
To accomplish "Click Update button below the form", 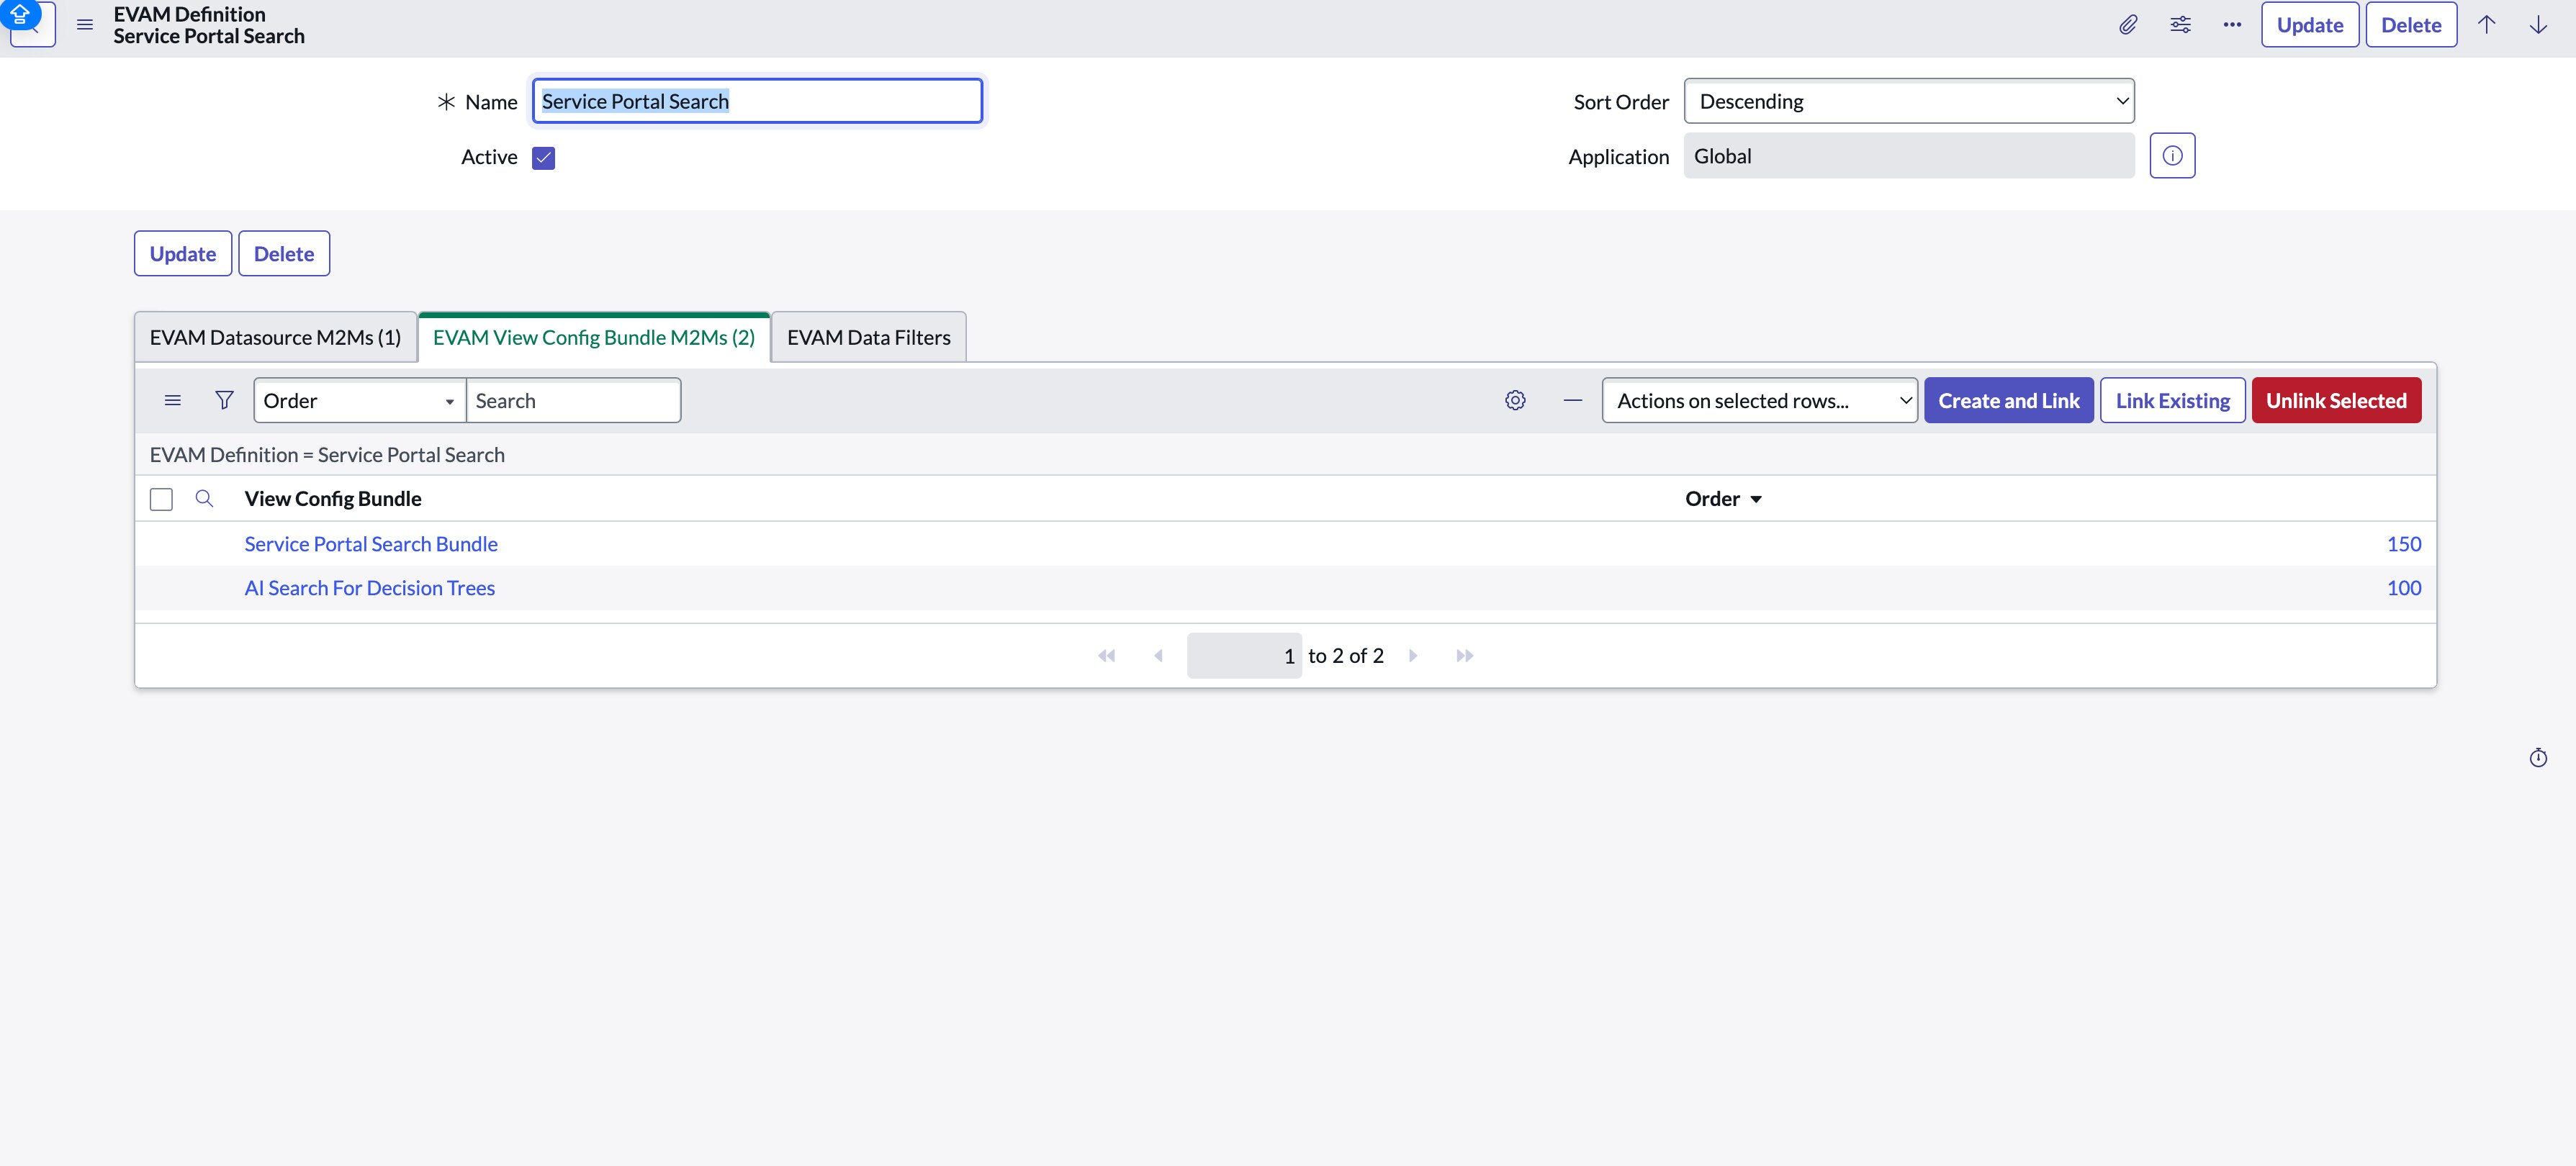I will click(183, 254).
